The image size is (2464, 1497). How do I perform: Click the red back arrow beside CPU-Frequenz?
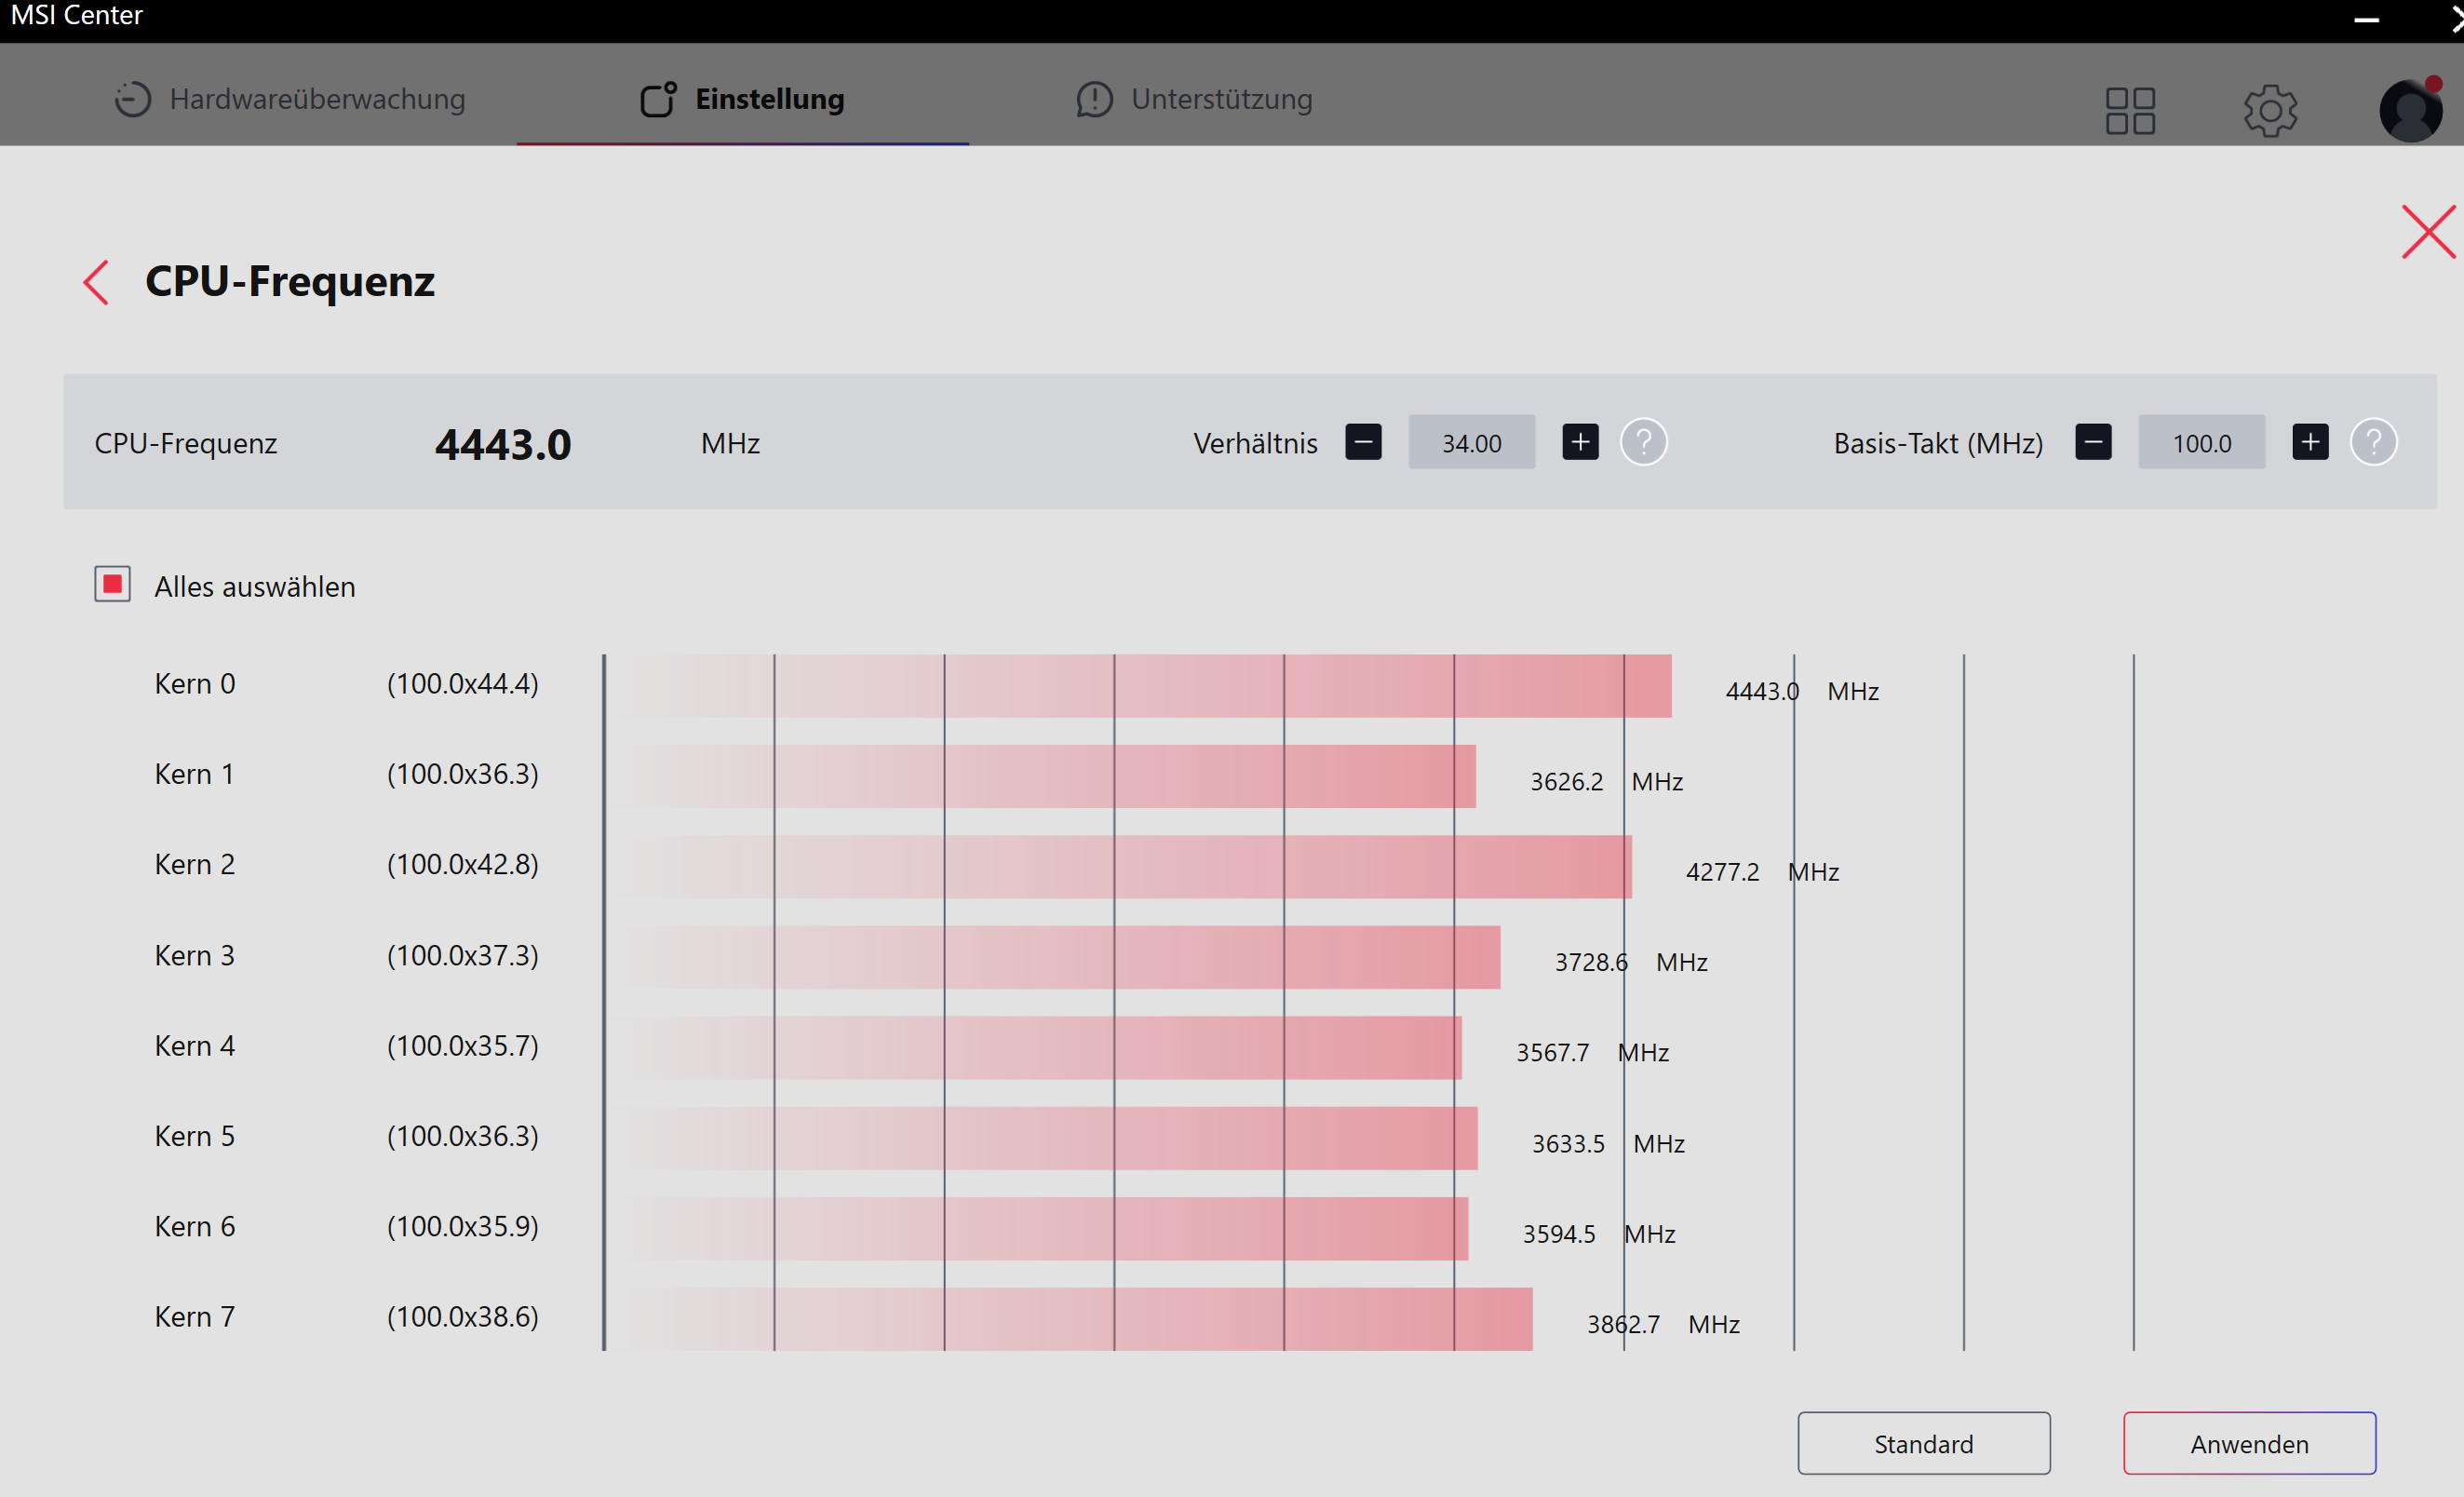[96, 283]
